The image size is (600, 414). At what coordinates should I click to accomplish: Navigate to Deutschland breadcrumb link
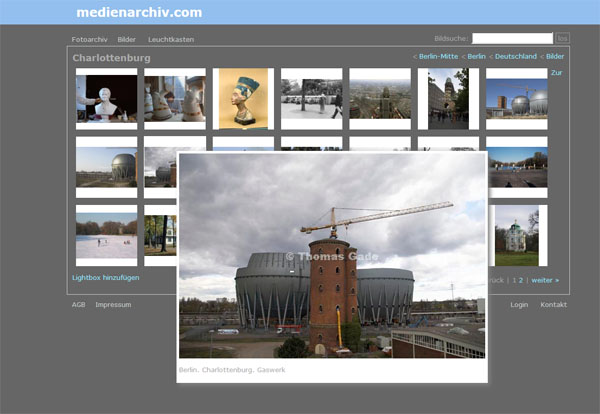515,57
